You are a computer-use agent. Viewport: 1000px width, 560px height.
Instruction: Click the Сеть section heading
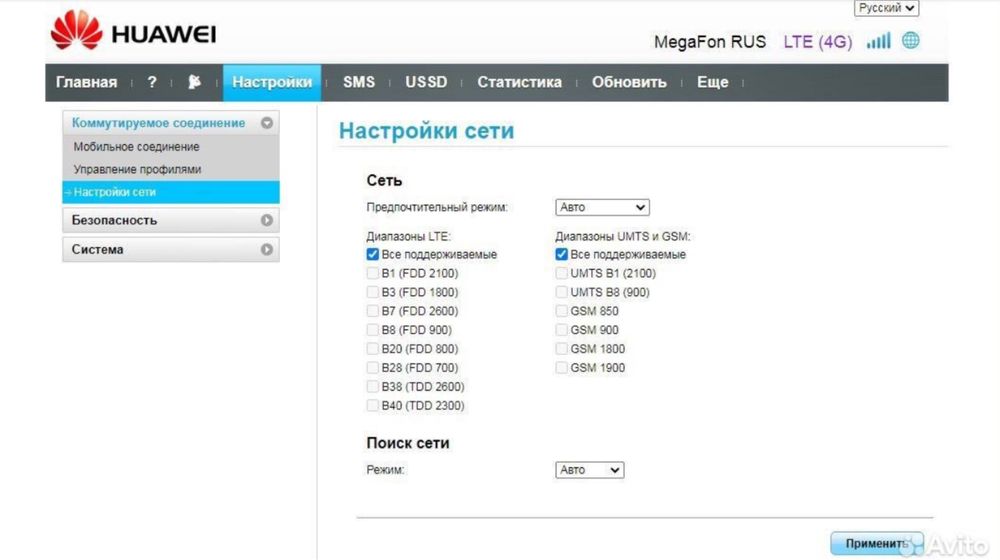384,181
